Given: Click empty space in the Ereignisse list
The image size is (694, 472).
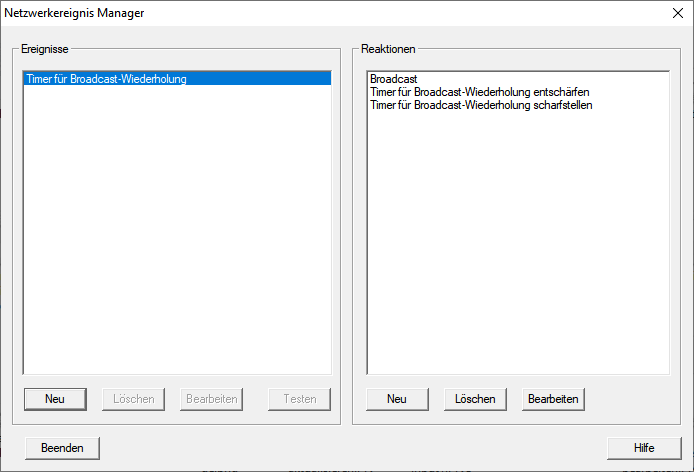Looking at the screenshot, I should pyautogui.click(x=176, y=240).
